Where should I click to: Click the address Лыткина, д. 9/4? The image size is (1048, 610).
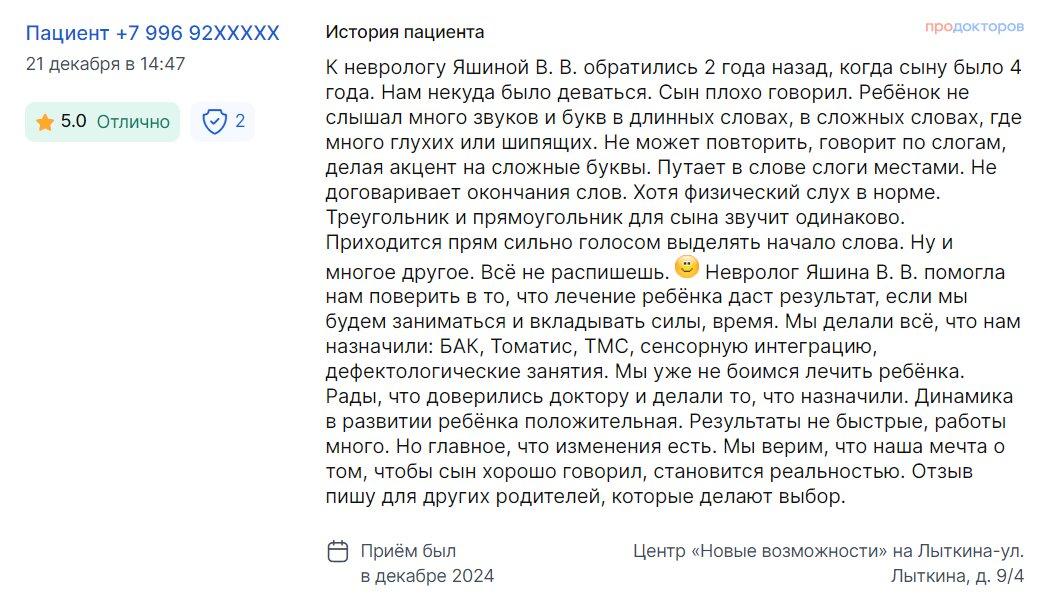[x=957, y=576]
